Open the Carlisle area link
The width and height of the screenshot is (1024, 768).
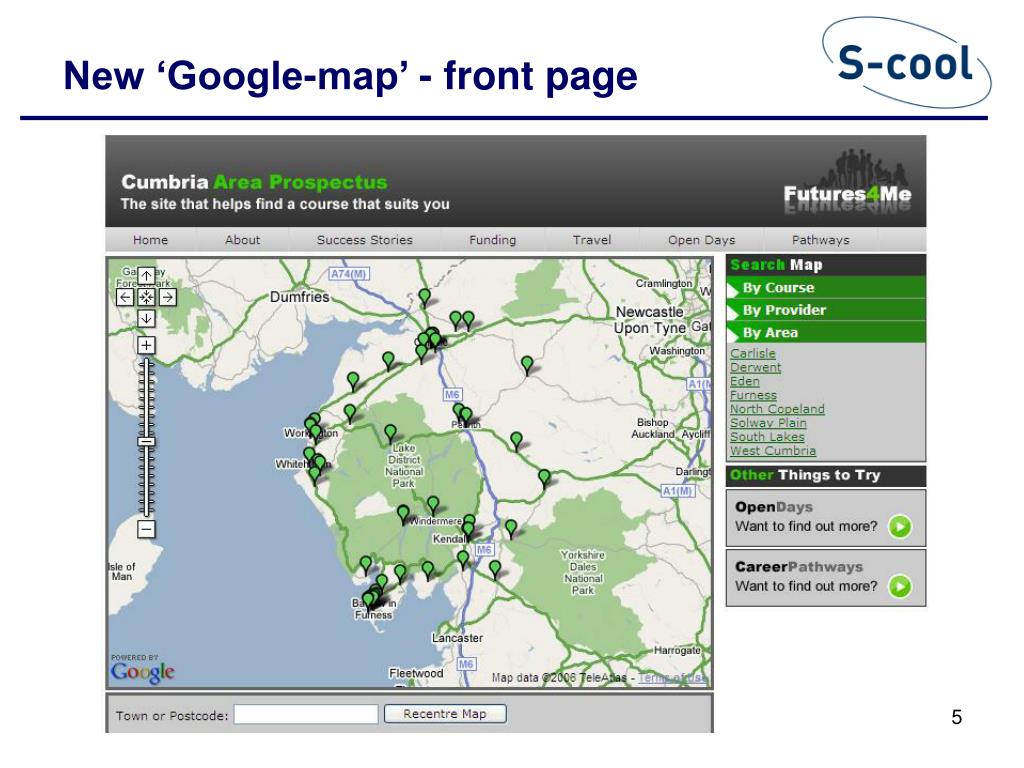(x=753, y=353)
